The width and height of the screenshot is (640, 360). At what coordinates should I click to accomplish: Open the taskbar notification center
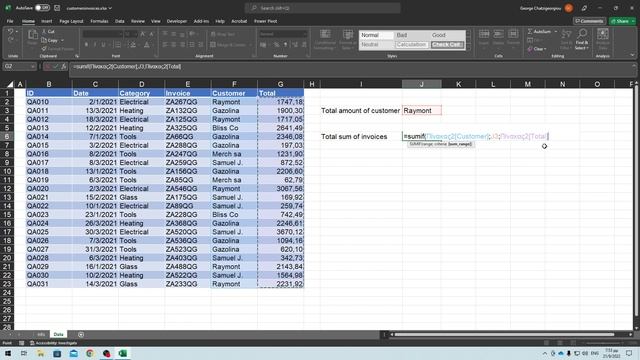coord(629,353)
